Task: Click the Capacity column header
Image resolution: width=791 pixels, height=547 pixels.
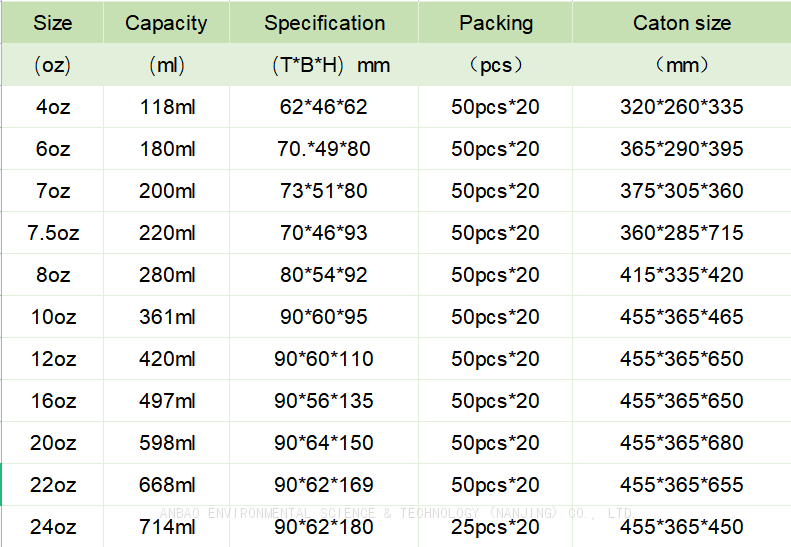Action: coord(166,23)
